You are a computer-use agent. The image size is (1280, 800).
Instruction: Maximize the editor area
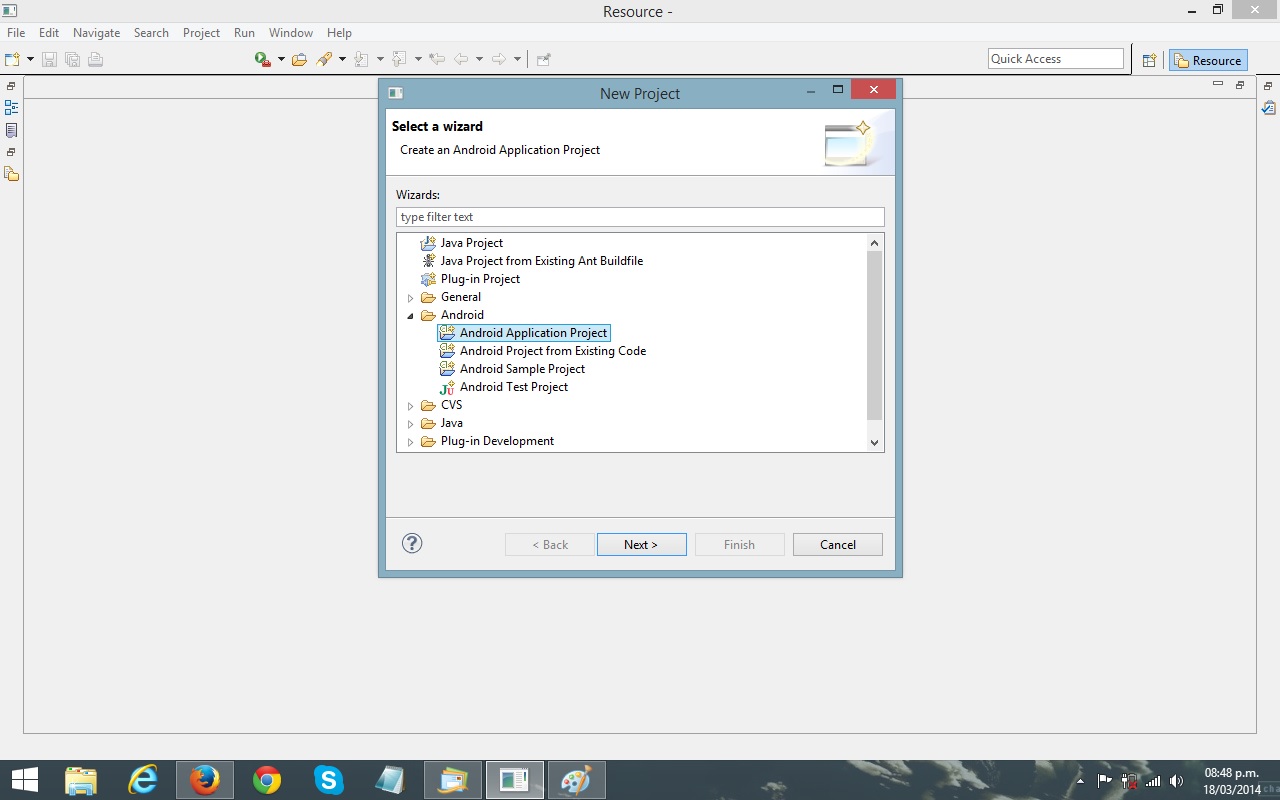click(1239, 84)
